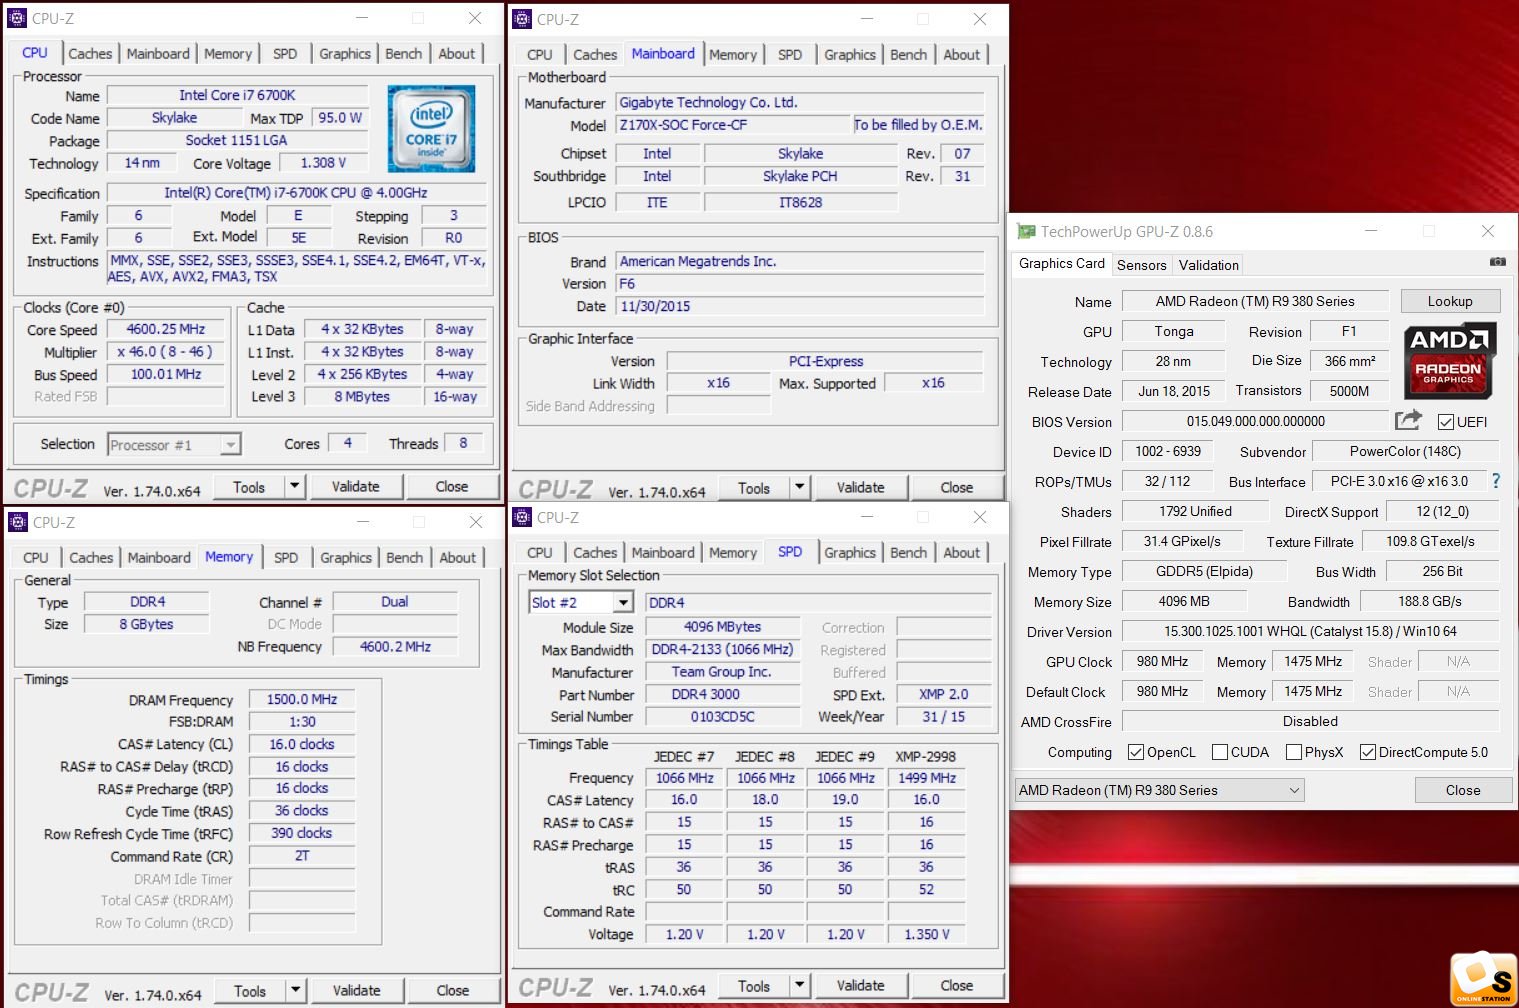Expand the Tools arrow in Memory window
The width and height of the screenshot is (1519, 1008).
[x=295, y=991]
